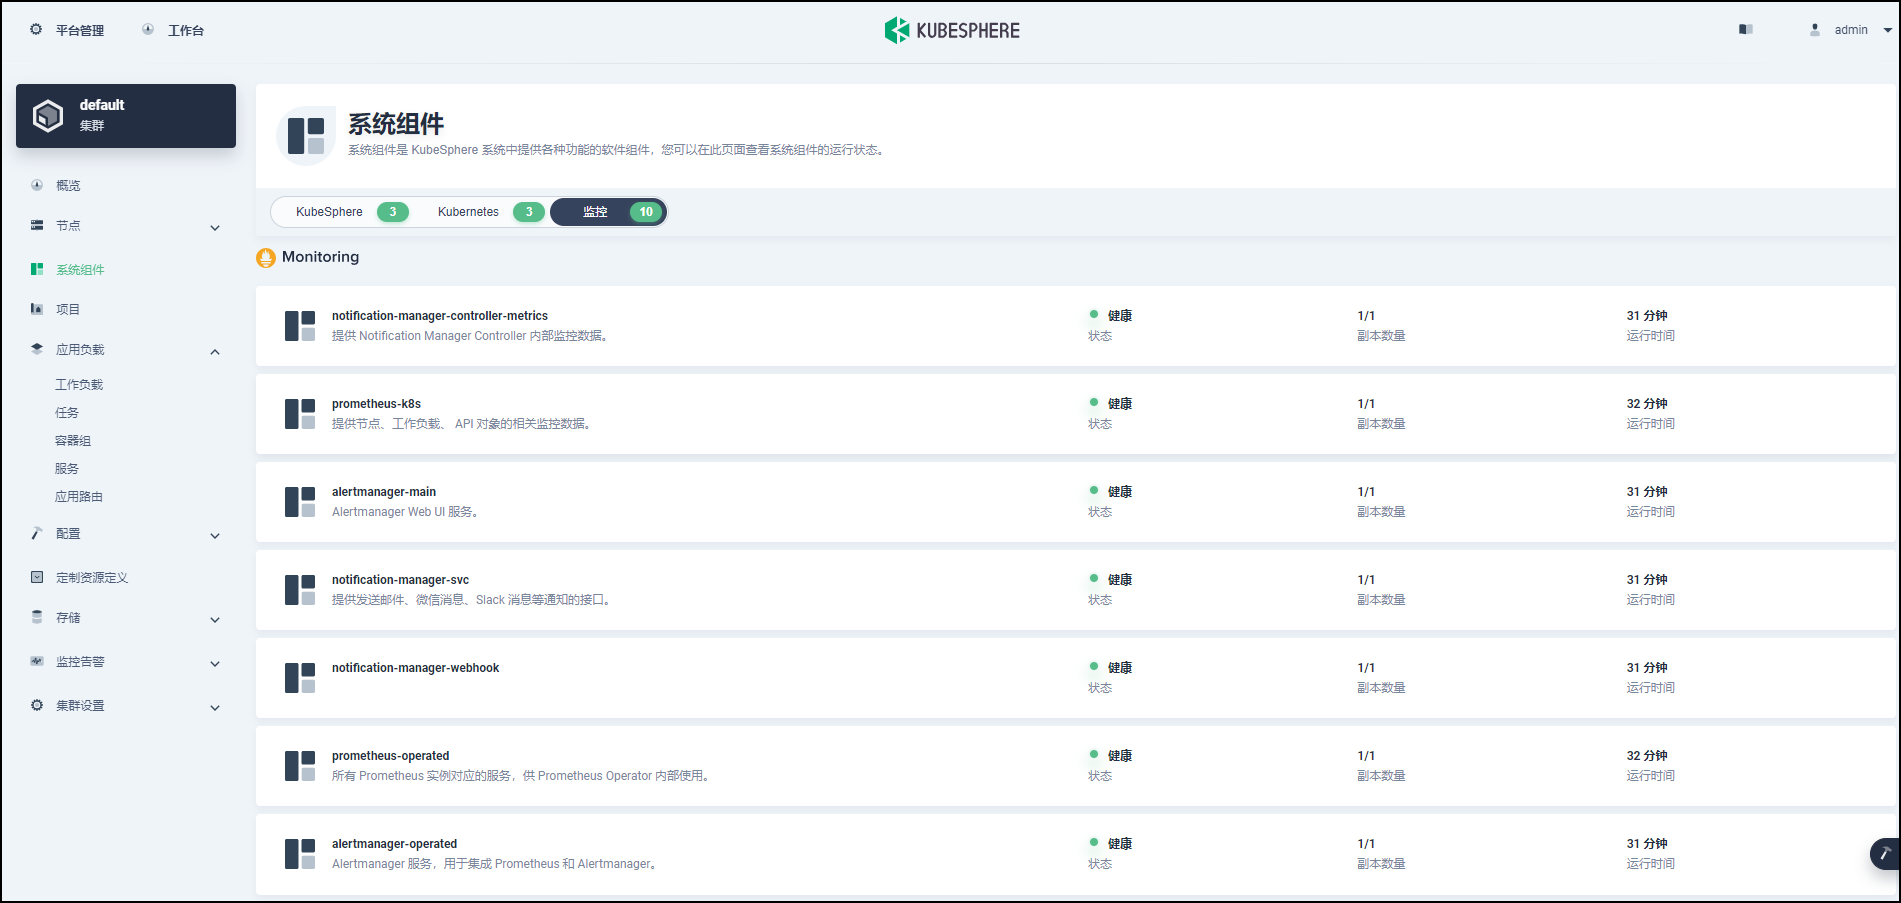Collapse the 应用负载 section chevron
The image size is (1901, 903).
click(x=215, y=352)
